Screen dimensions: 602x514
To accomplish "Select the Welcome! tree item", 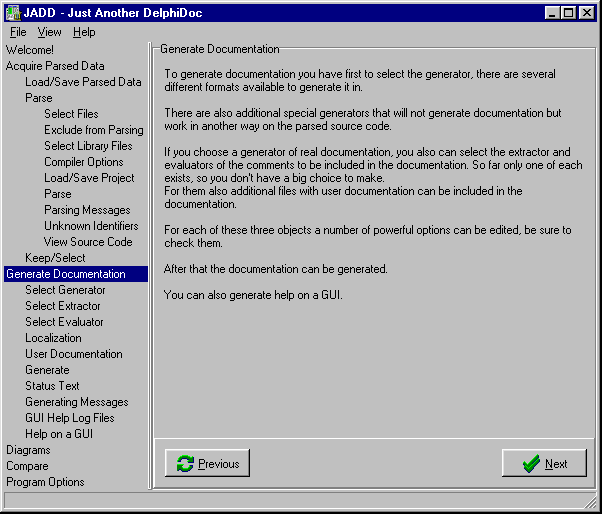I will coord(30,50).
